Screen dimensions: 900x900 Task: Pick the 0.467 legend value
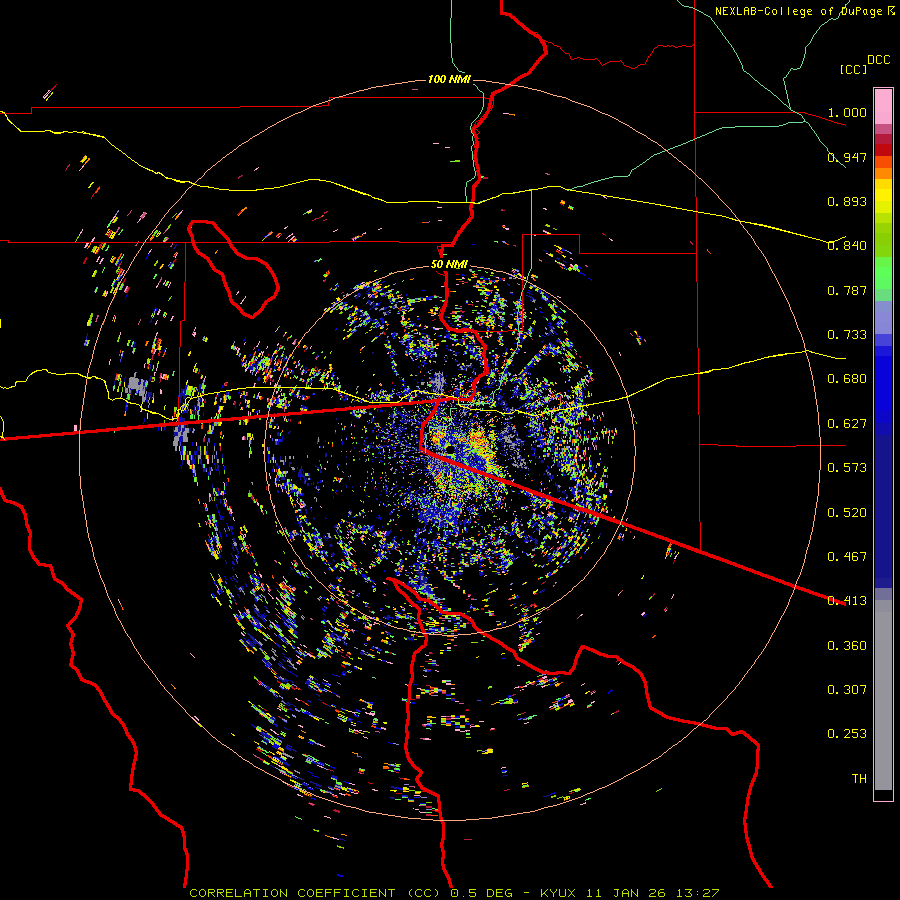click(x=847, y=557)
